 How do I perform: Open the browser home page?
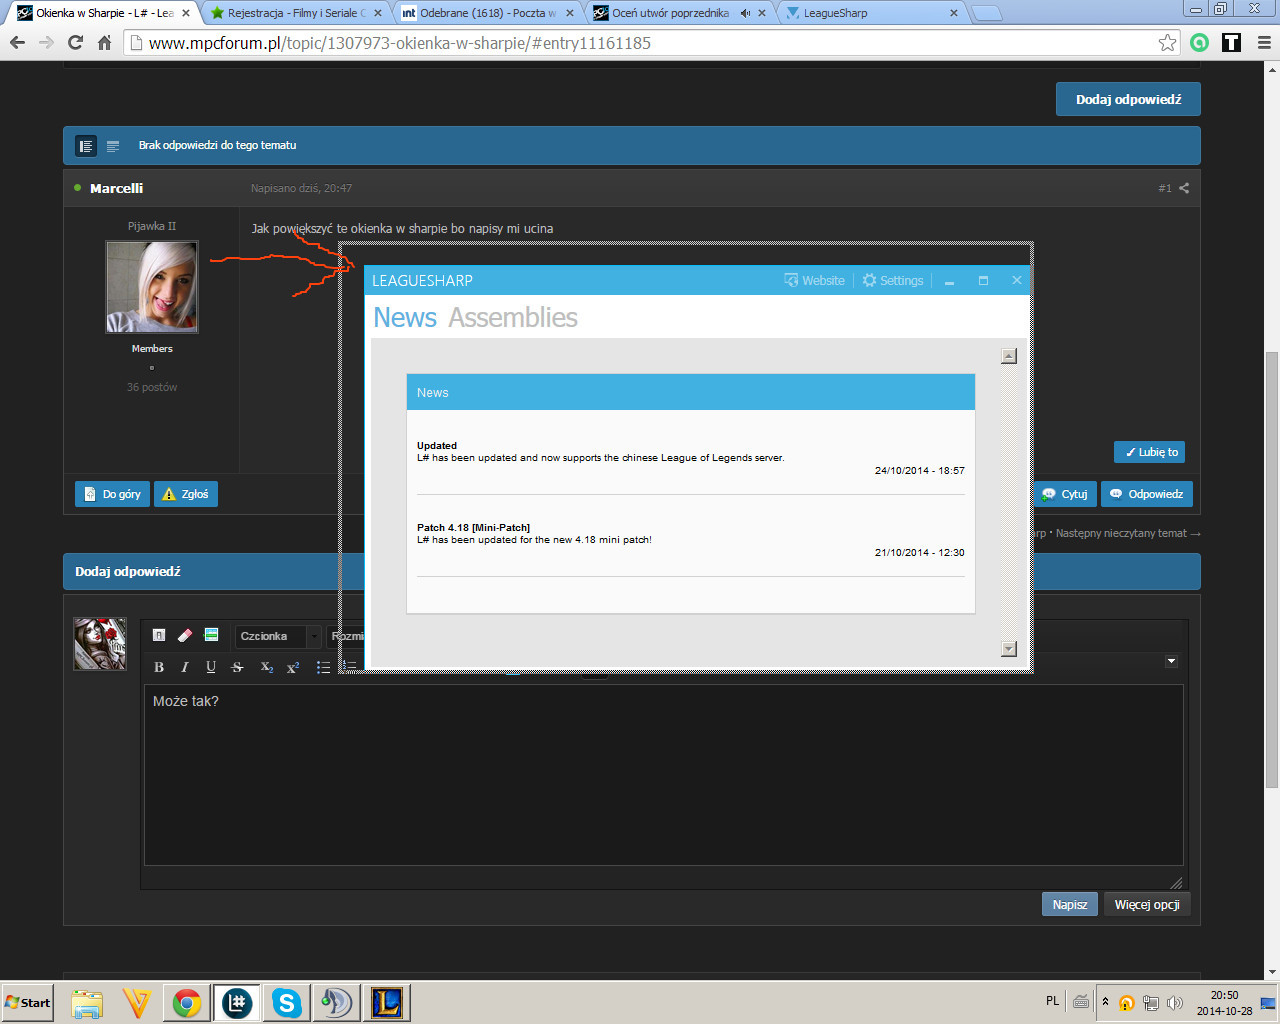(x=104, y=42)
